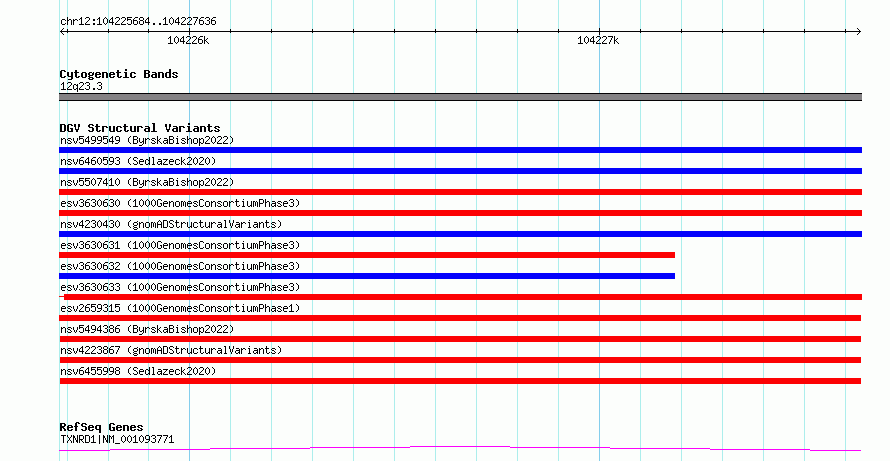The image size is (890, 461).
Task: Select the red bar under nsv6455998
Action: tap(460, 381)
